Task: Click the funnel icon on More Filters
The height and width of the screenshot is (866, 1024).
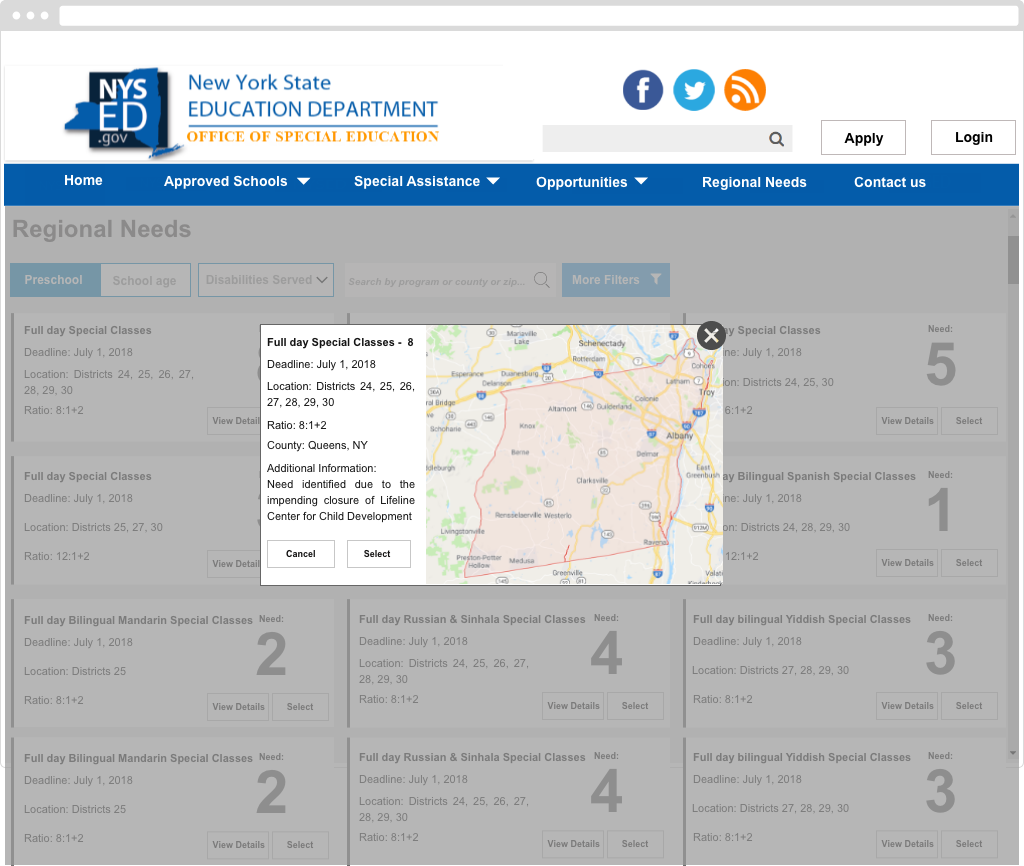Action: (x=655, y=280)
